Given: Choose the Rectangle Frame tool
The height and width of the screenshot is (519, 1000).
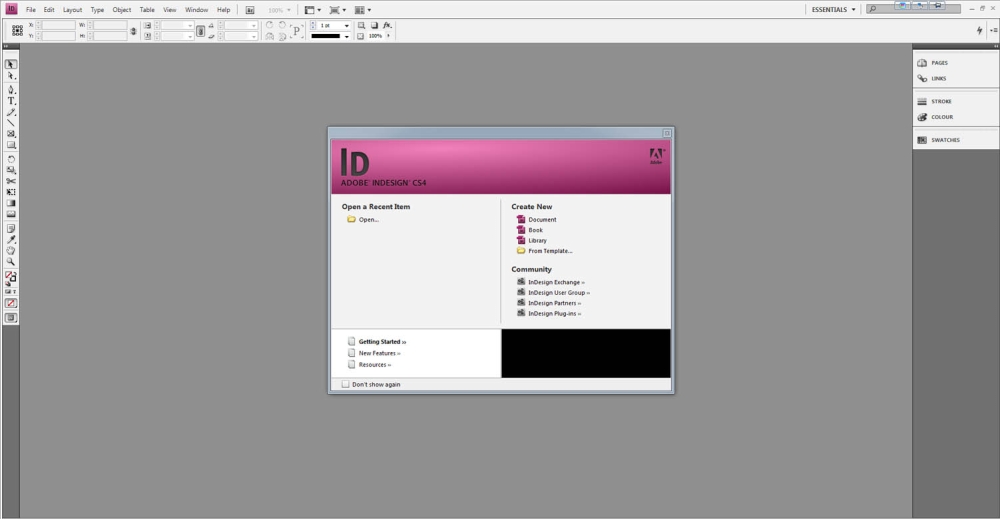Looking at the screenshot, I should click(x=11, y=134).
